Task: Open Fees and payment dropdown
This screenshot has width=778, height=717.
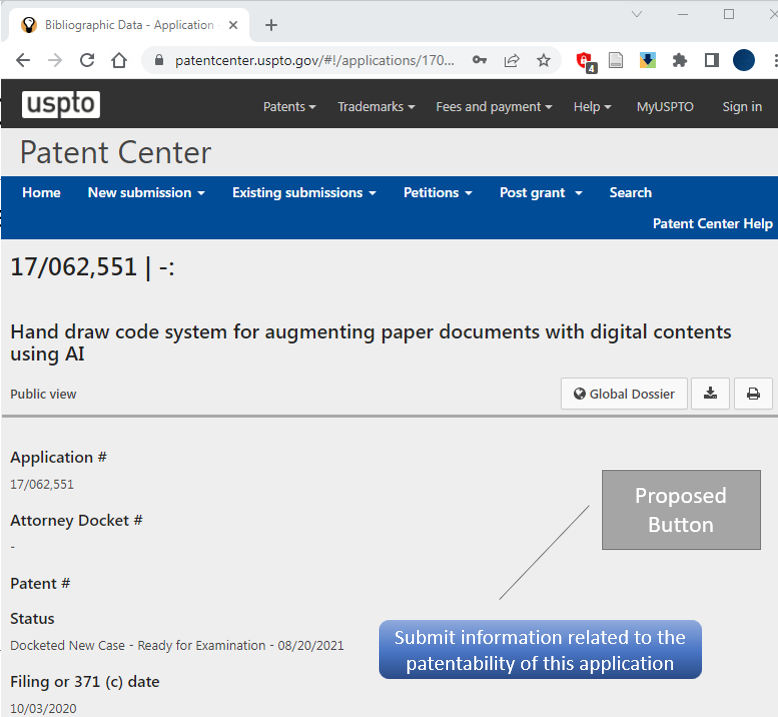Action: [494, 107]
